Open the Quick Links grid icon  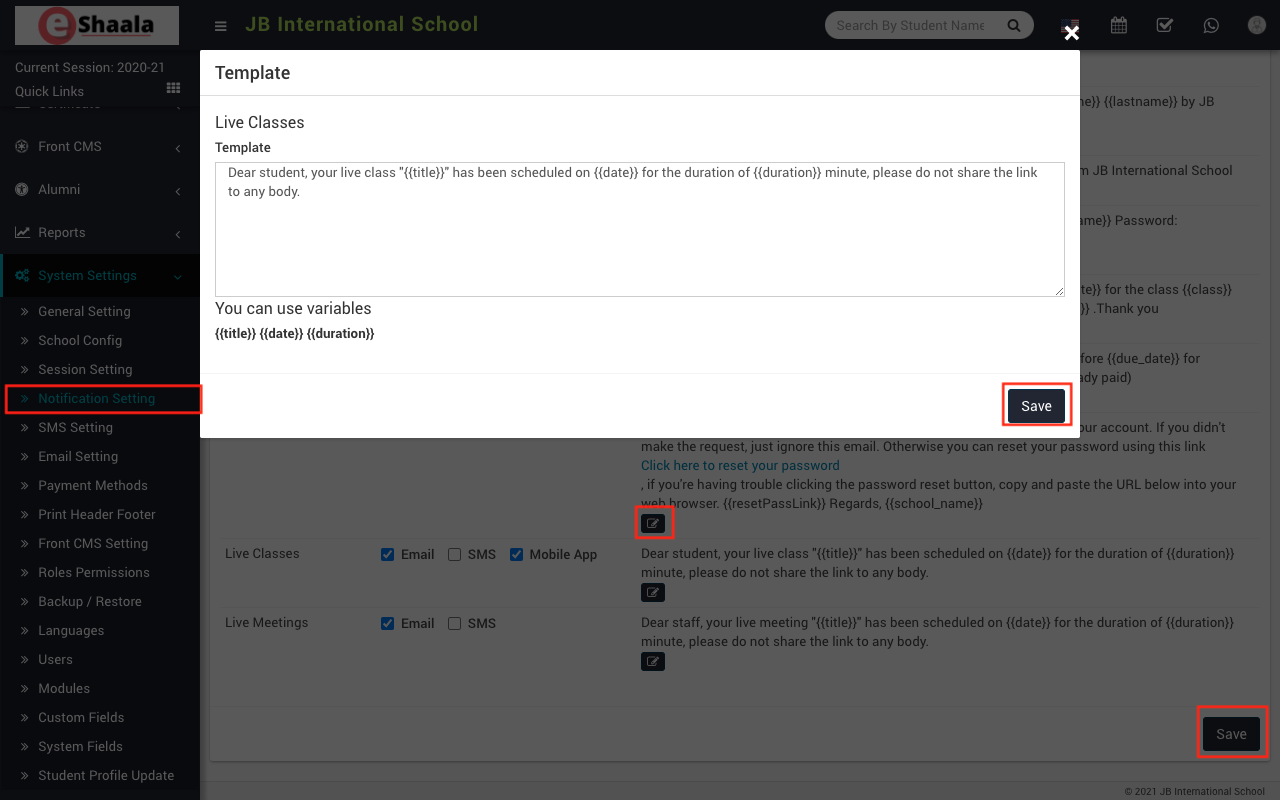tap(173, 90)
